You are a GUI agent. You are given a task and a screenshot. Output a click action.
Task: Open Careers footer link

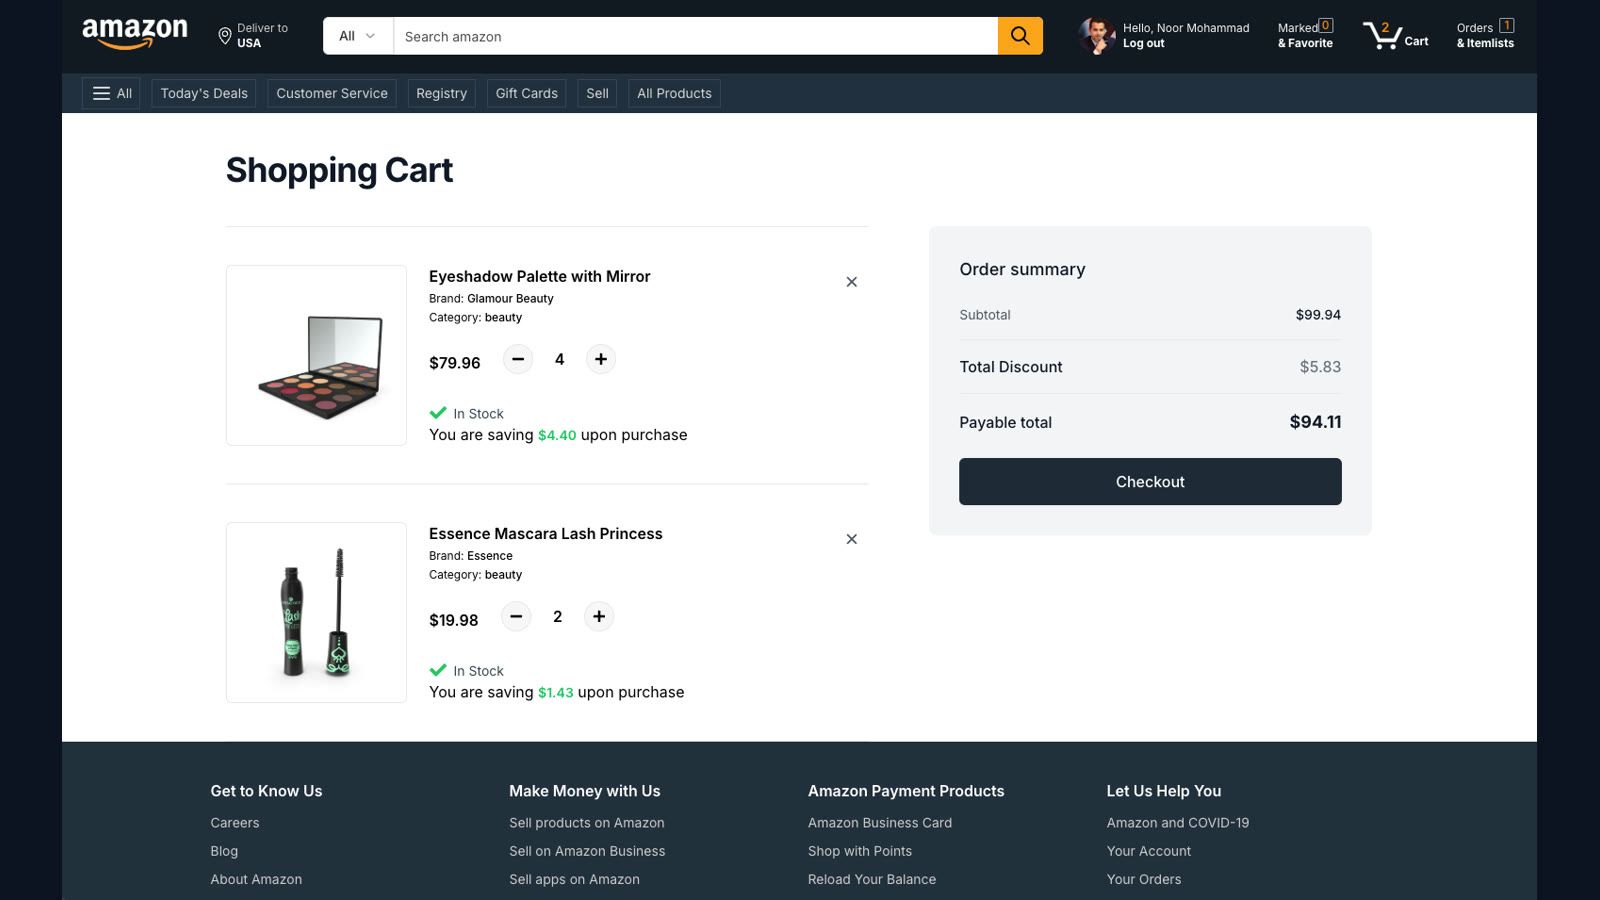pos(235,823)
